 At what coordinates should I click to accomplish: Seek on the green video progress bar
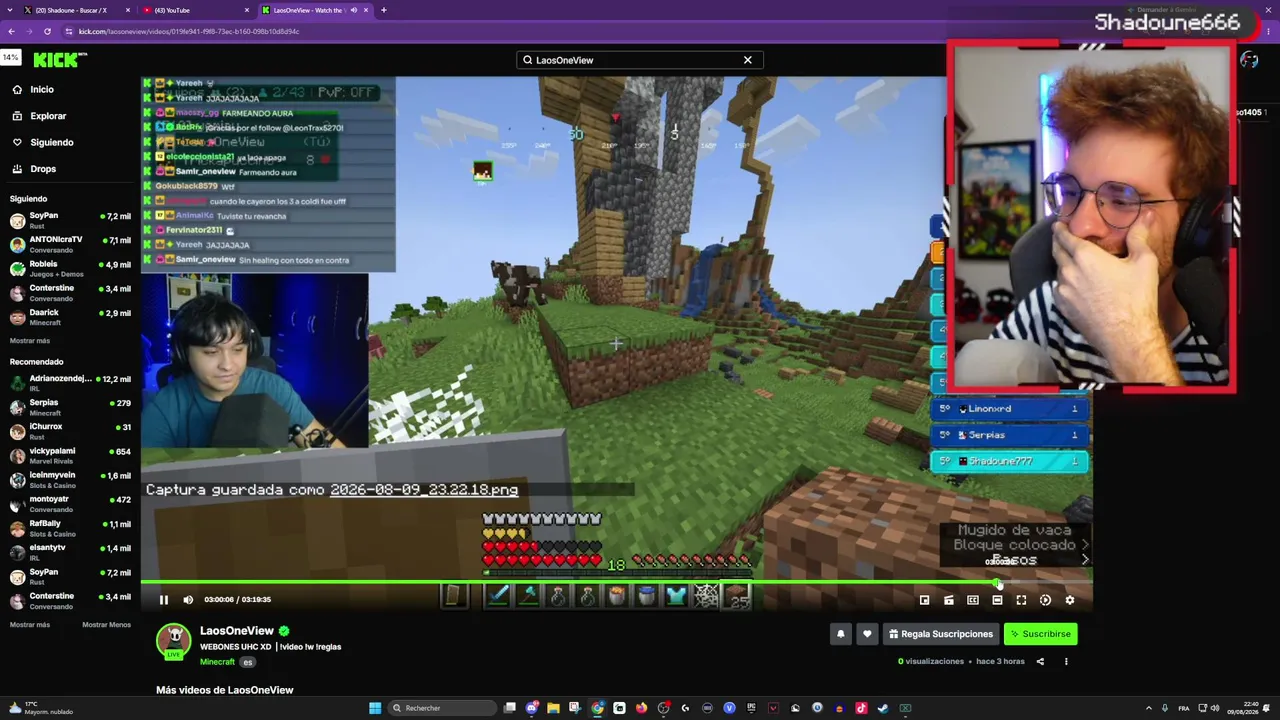pos(616,582)
